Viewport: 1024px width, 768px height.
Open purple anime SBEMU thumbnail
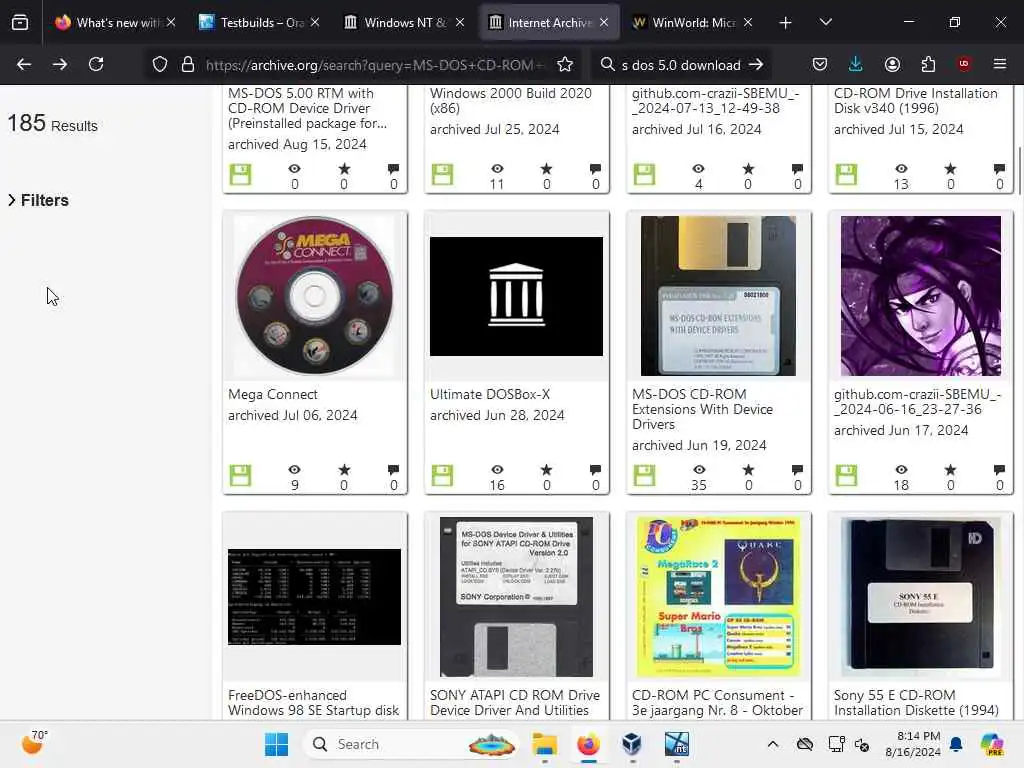[x=920, y=296]
